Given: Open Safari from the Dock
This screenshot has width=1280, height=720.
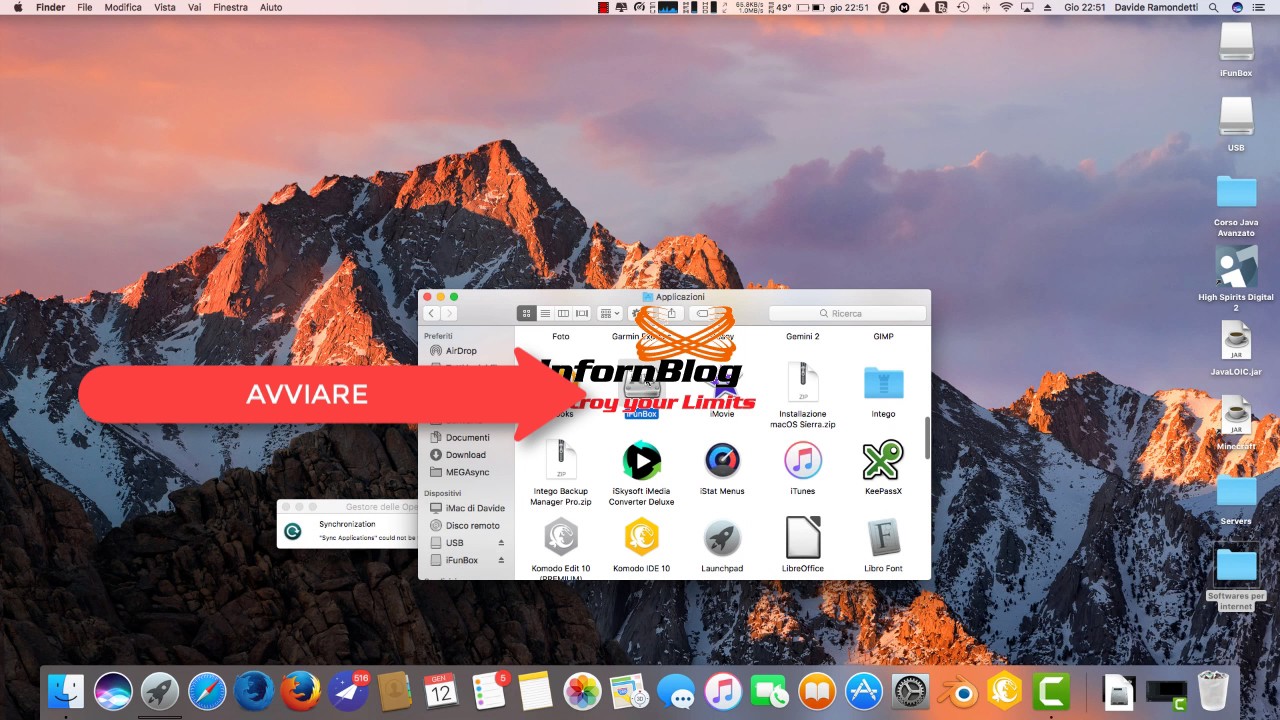Looking at the screenshot, I should click(207, 691).
